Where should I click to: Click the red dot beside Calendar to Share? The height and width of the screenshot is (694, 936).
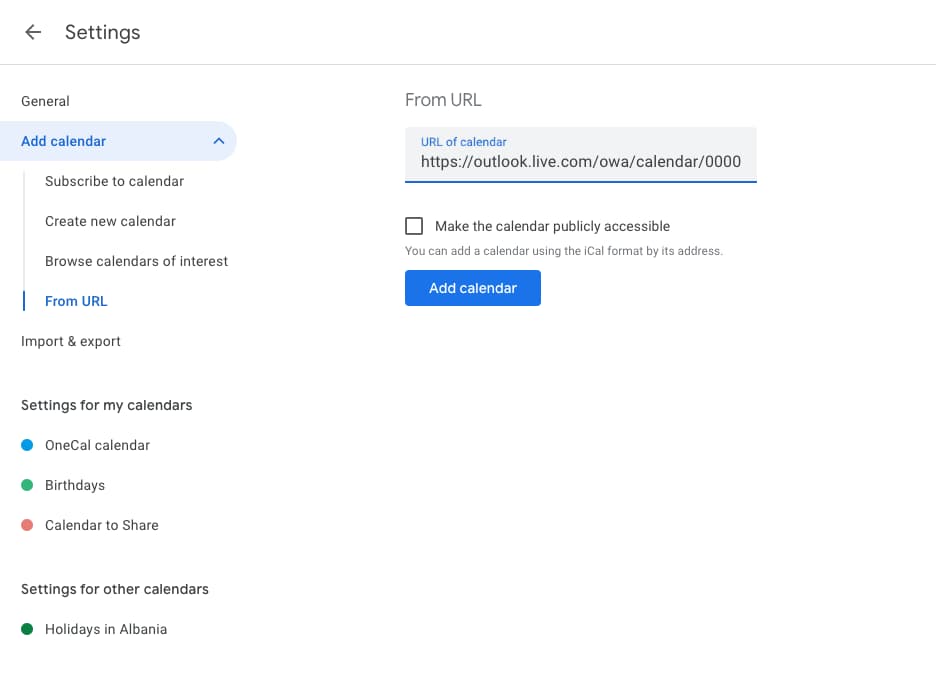point(26,525)
